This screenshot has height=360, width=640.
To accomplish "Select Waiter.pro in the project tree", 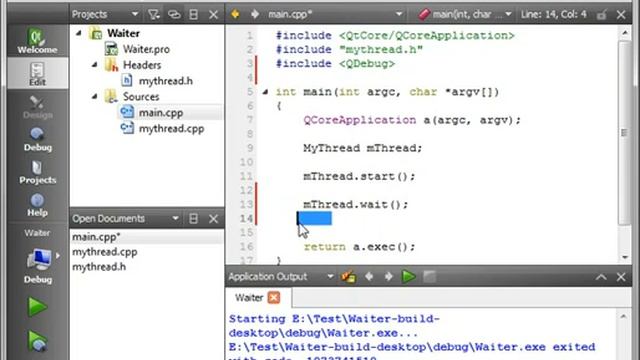I will point(146,49).
